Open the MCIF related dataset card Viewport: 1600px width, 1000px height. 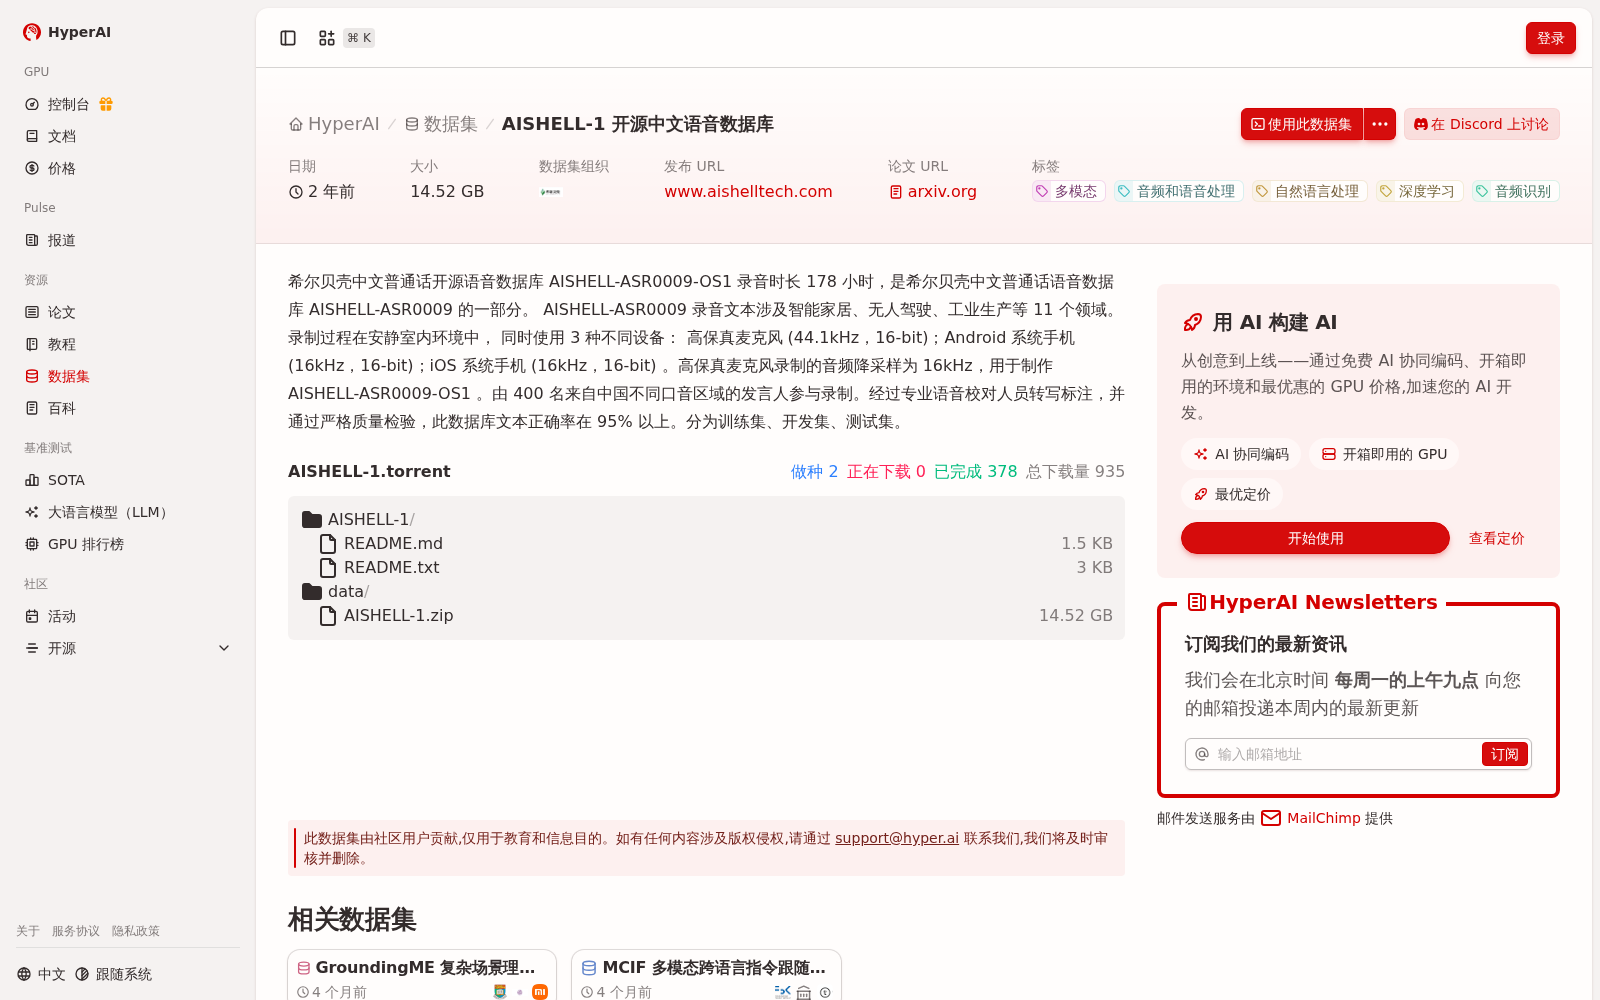click(706, 975)
